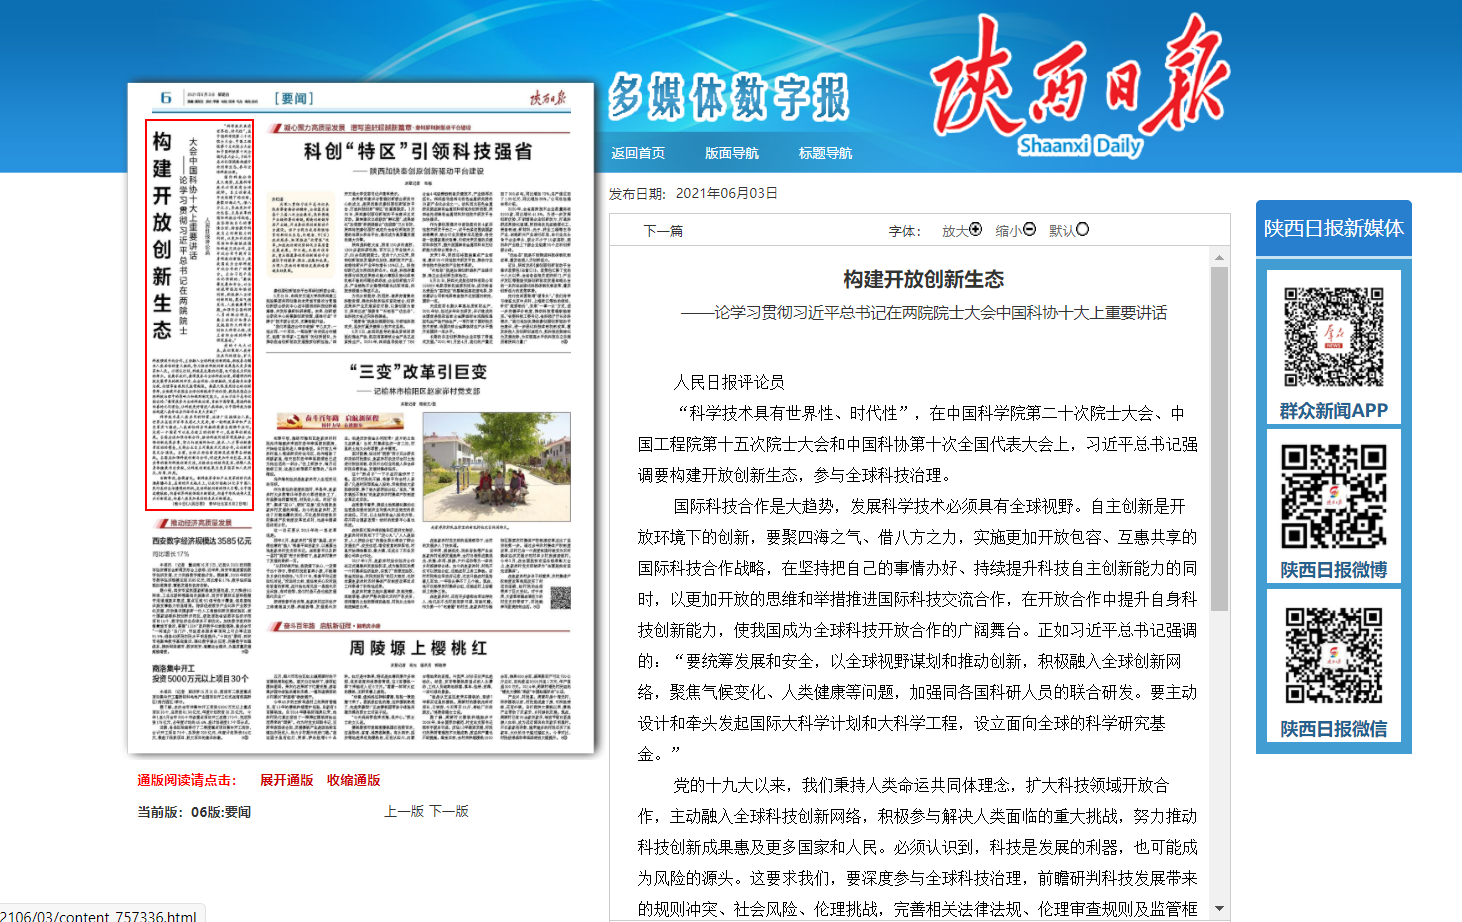Click 陕西日报微信 label
The width and height of the screenshot is (1462, 922).
pos(1334,729)
